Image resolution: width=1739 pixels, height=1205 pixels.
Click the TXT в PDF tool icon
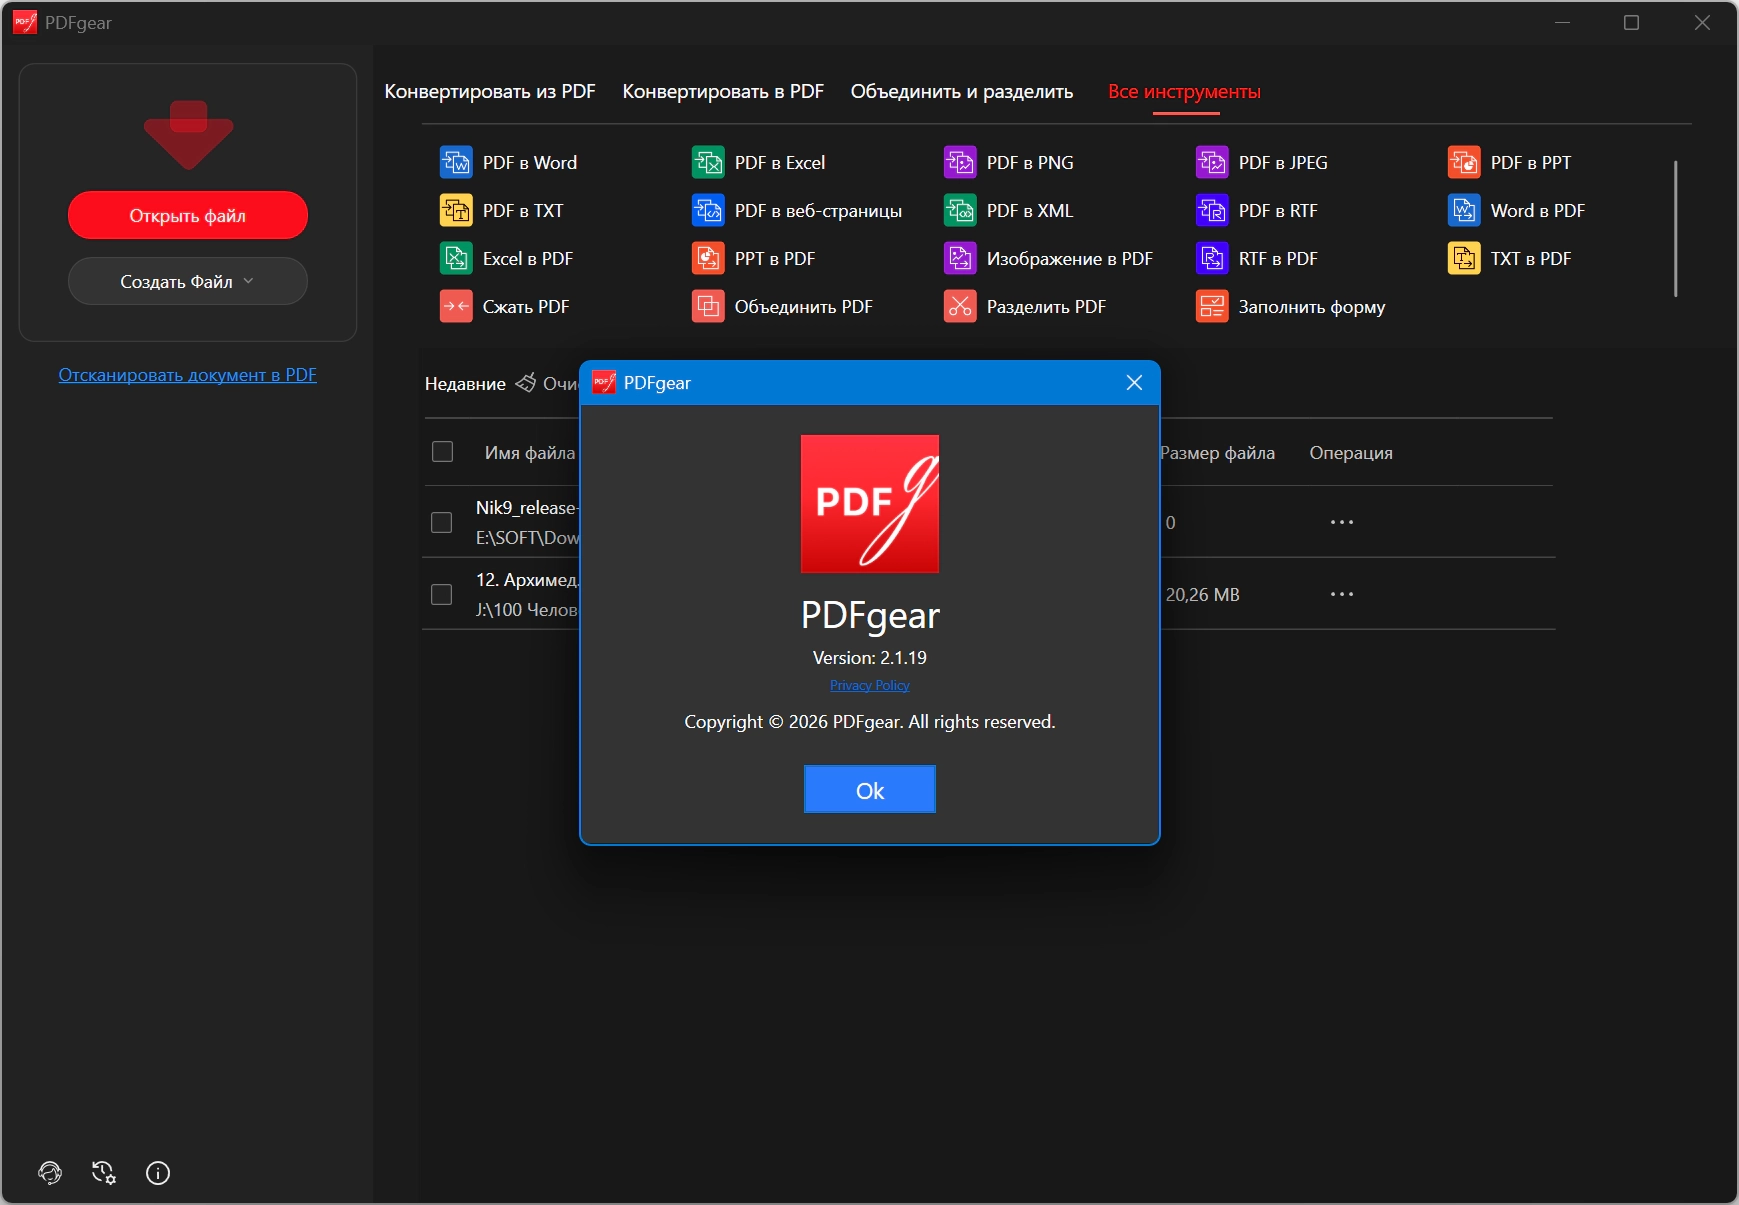click(x=1464, y=258)
